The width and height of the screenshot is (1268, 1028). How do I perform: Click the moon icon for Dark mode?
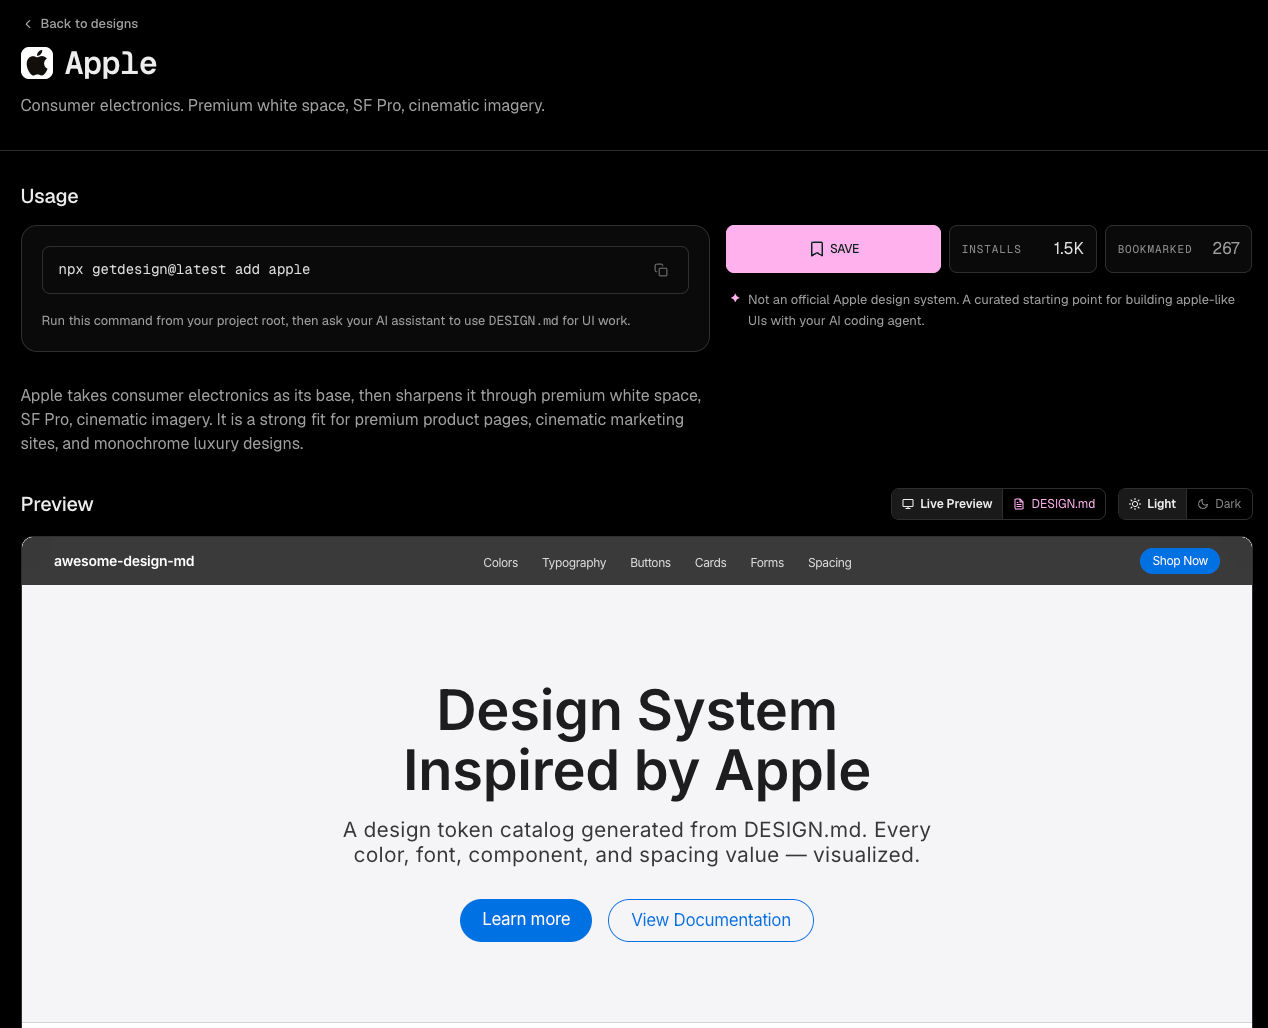[x=1203, y=504]
